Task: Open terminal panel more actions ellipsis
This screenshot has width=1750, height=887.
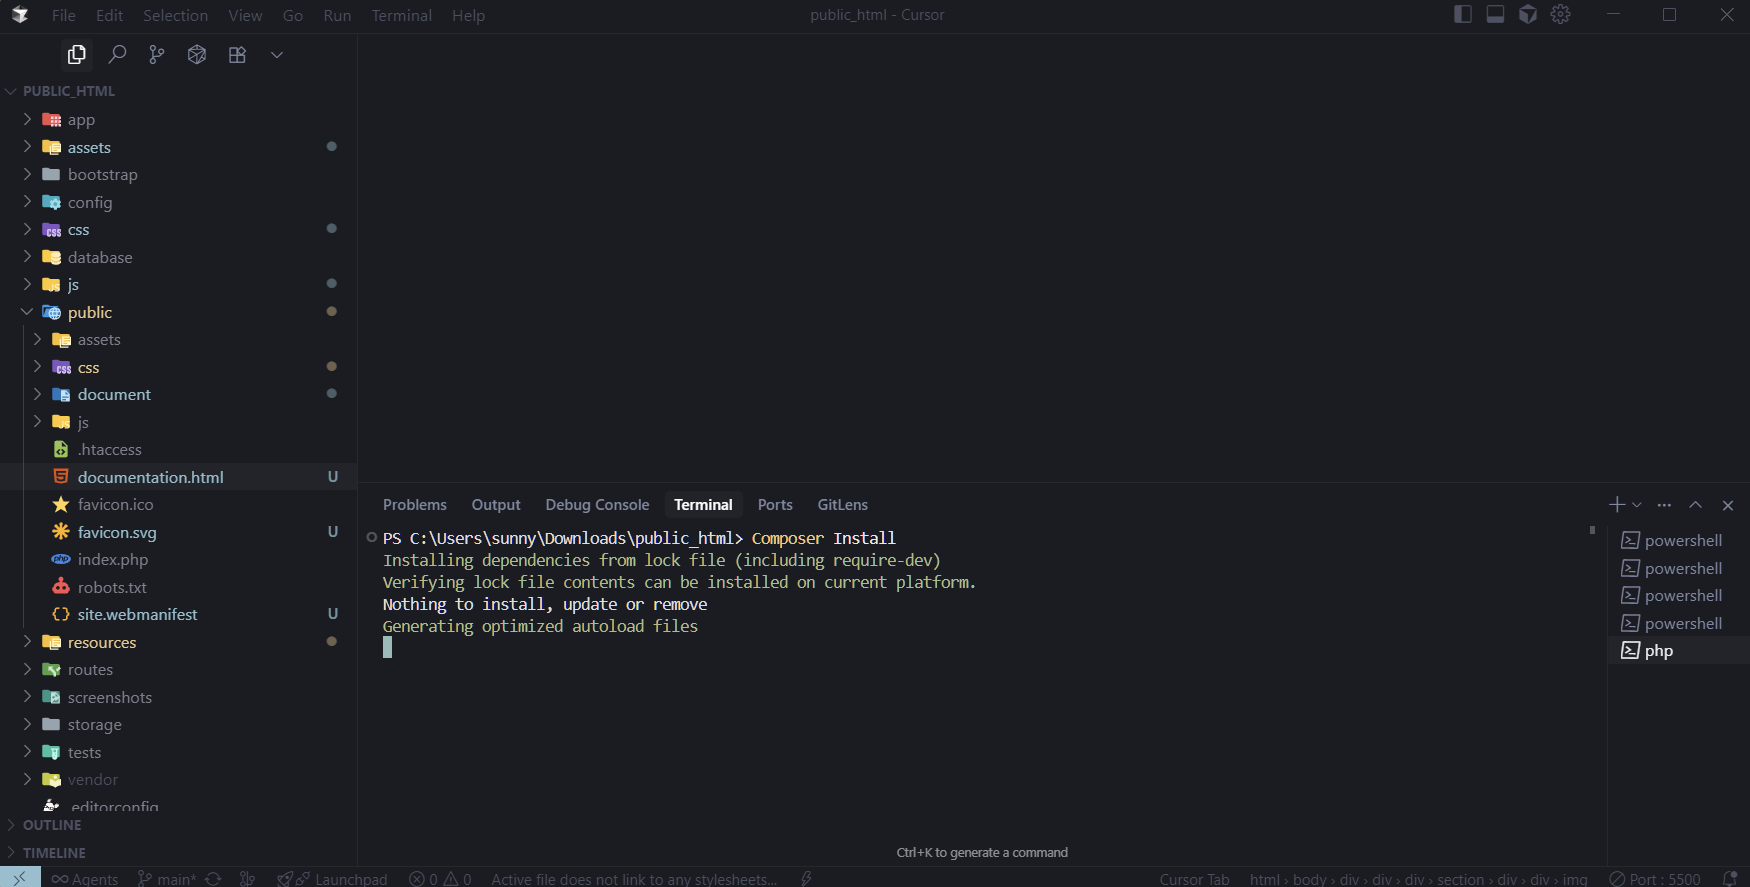Action: [1664, 505]
